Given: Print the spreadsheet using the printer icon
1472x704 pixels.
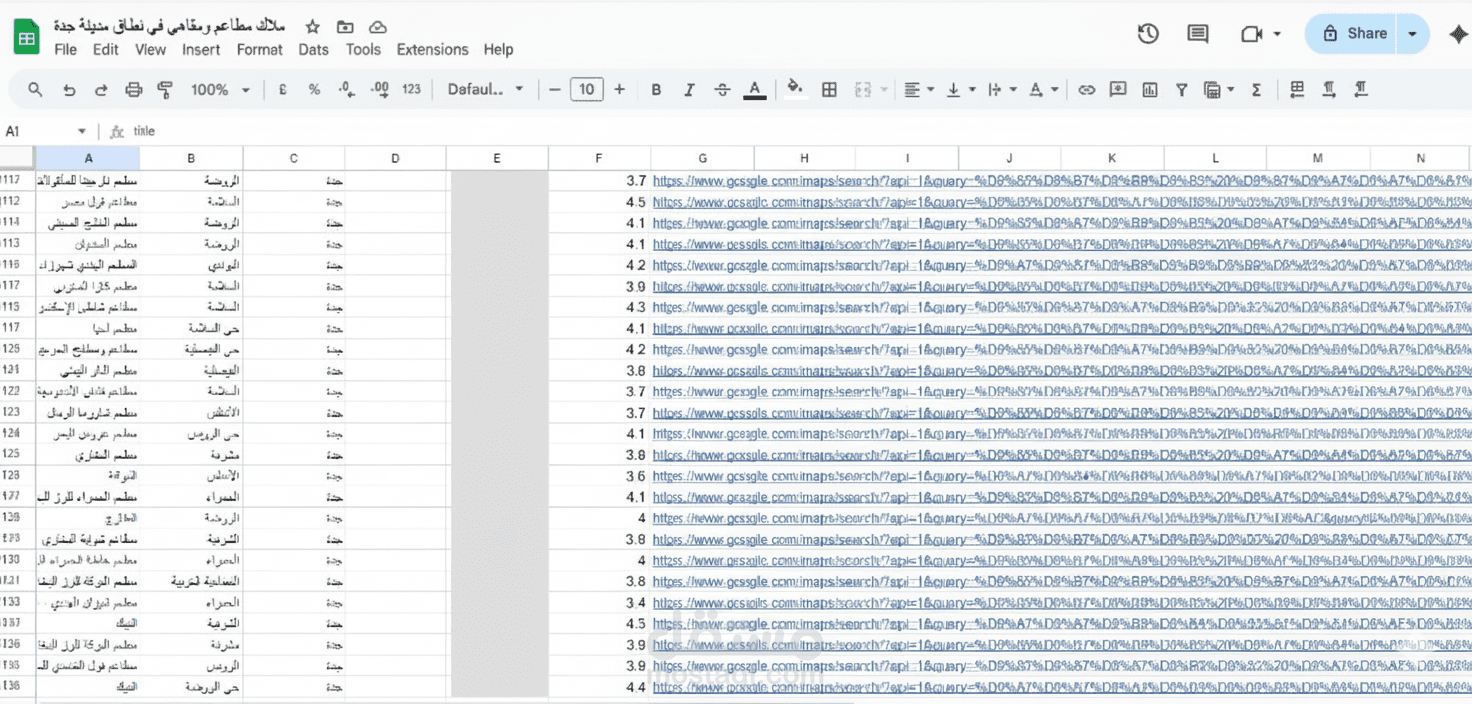Looking at the screenshot, I should tap(134, 90).
